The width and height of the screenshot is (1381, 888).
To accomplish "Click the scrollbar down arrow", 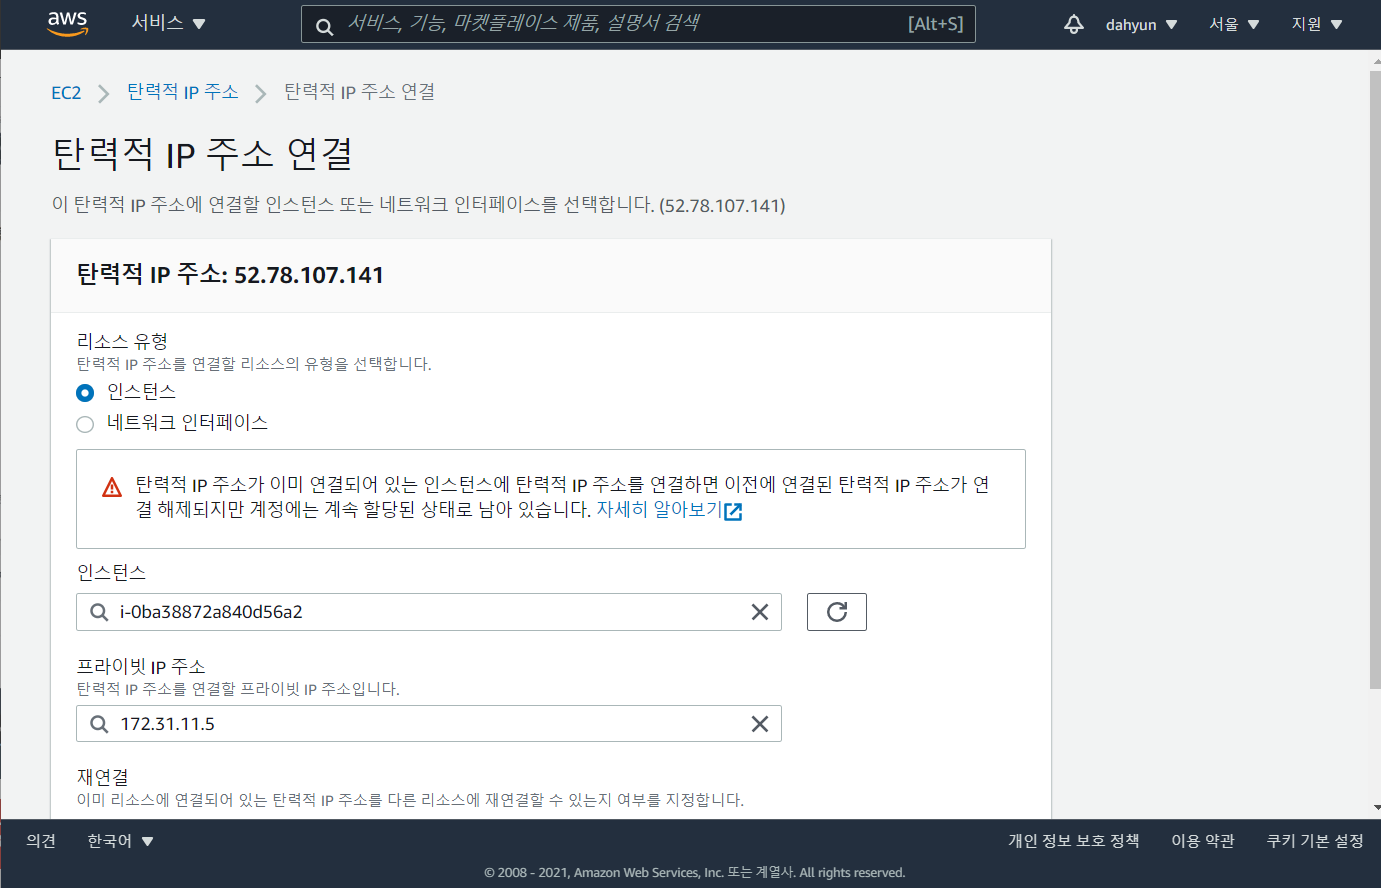I will pyautogui.click(x=1375, y=808).
